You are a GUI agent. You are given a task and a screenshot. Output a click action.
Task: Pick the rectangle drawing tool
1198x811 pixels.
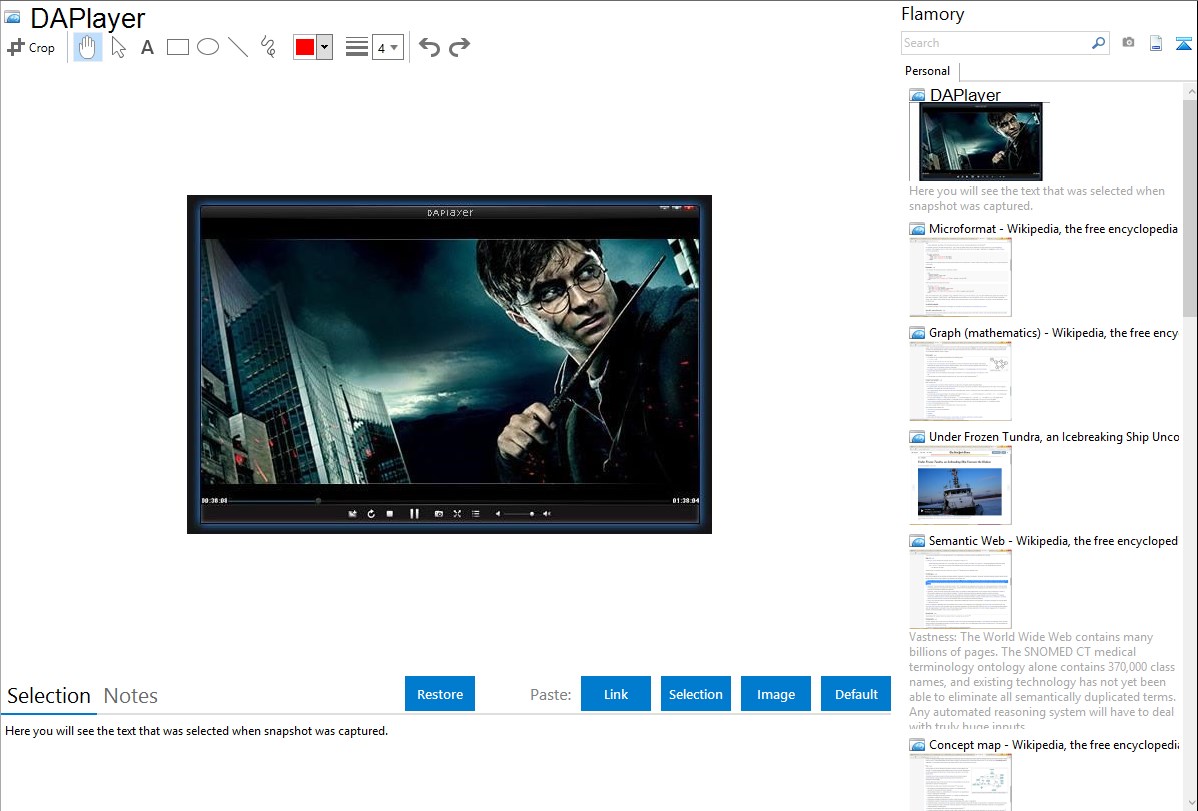(177, 47)
